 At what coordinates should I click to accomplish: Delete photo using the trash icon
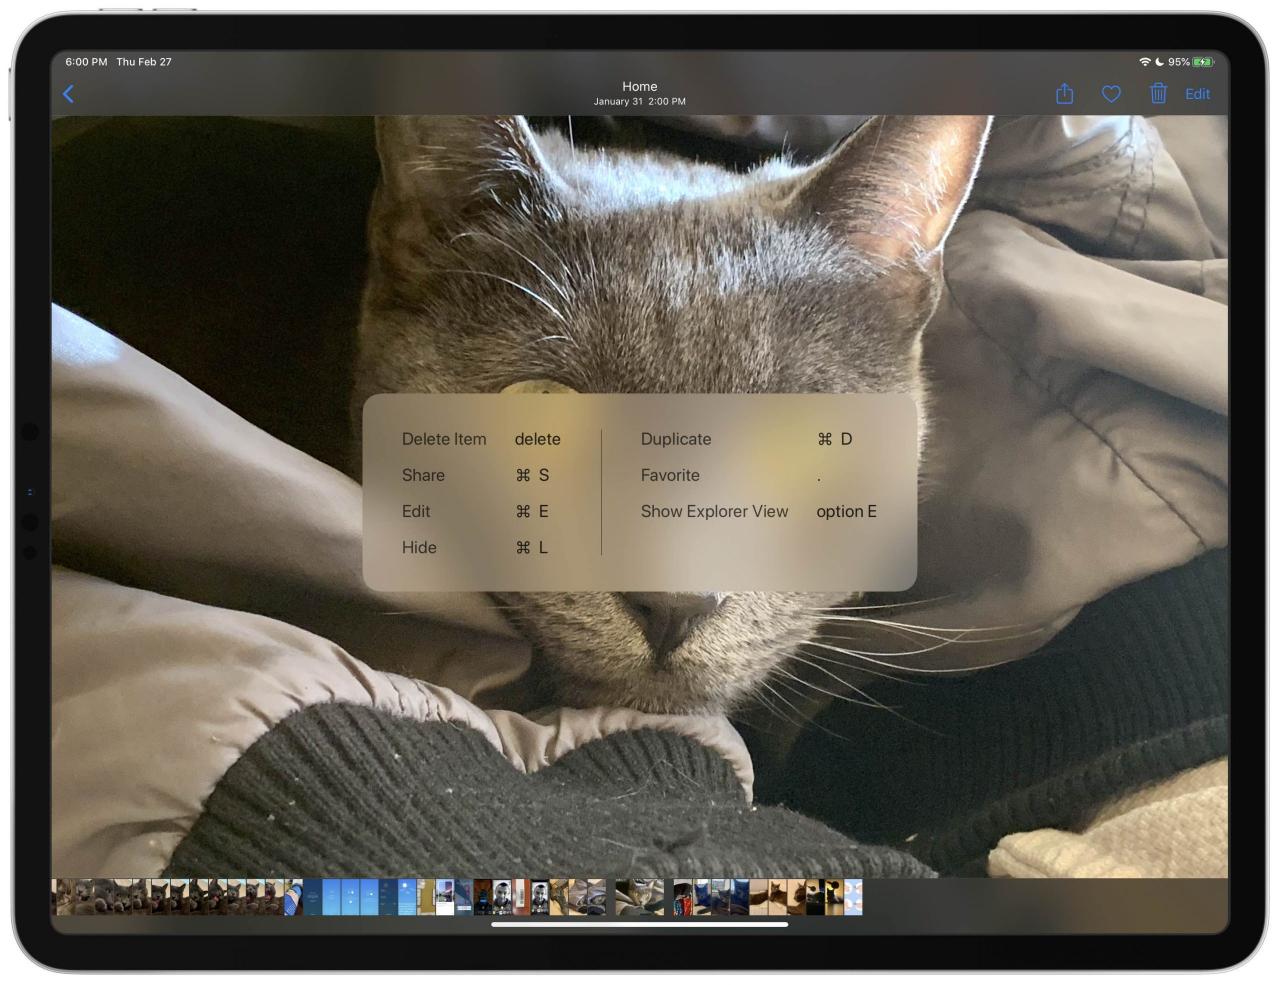1158,93
